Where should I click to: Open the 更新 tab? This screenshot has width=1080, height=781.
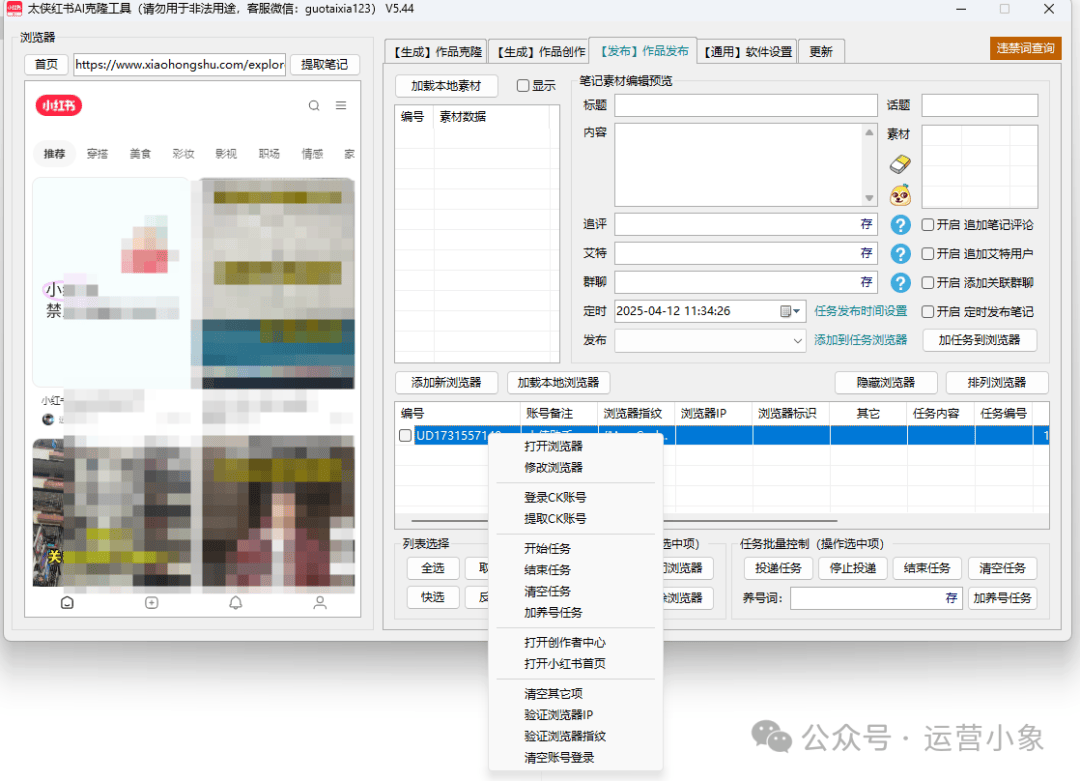820,52
